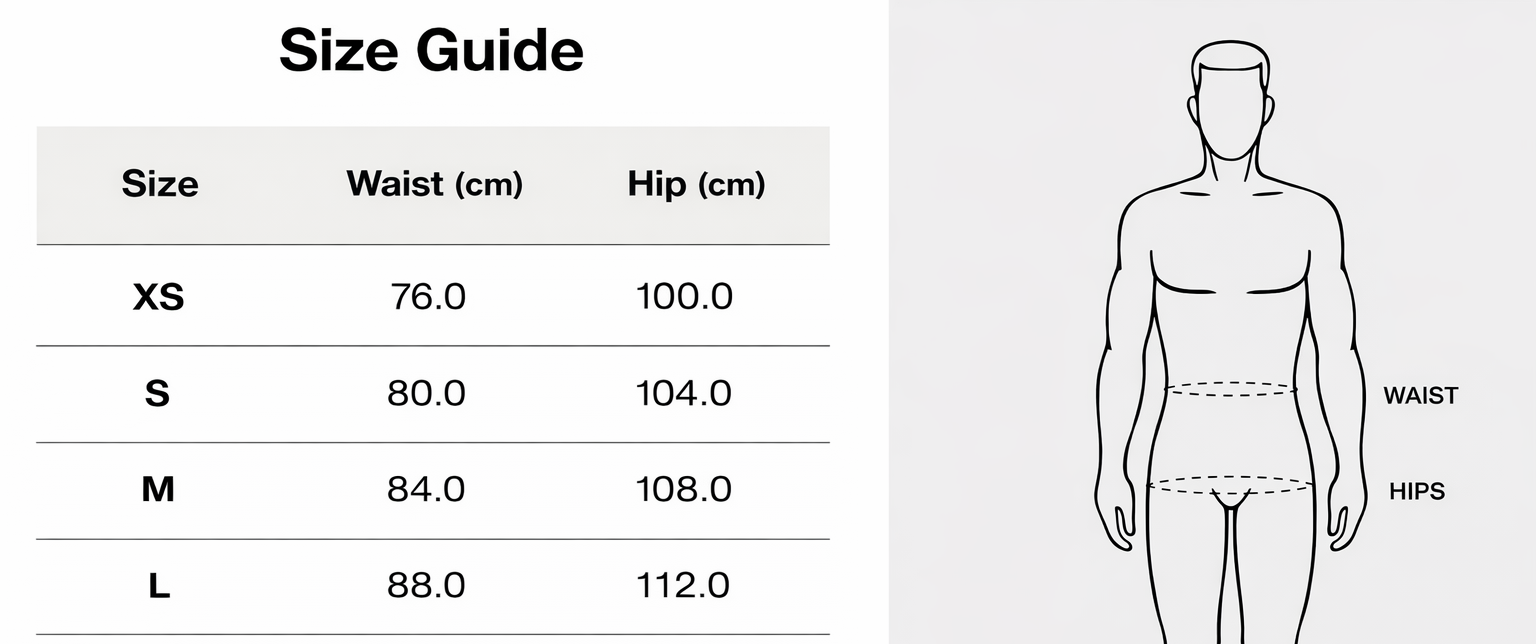The image size is (1536, 644).
Task: Click the Size Guide heading
Action: tap(431, 51)
